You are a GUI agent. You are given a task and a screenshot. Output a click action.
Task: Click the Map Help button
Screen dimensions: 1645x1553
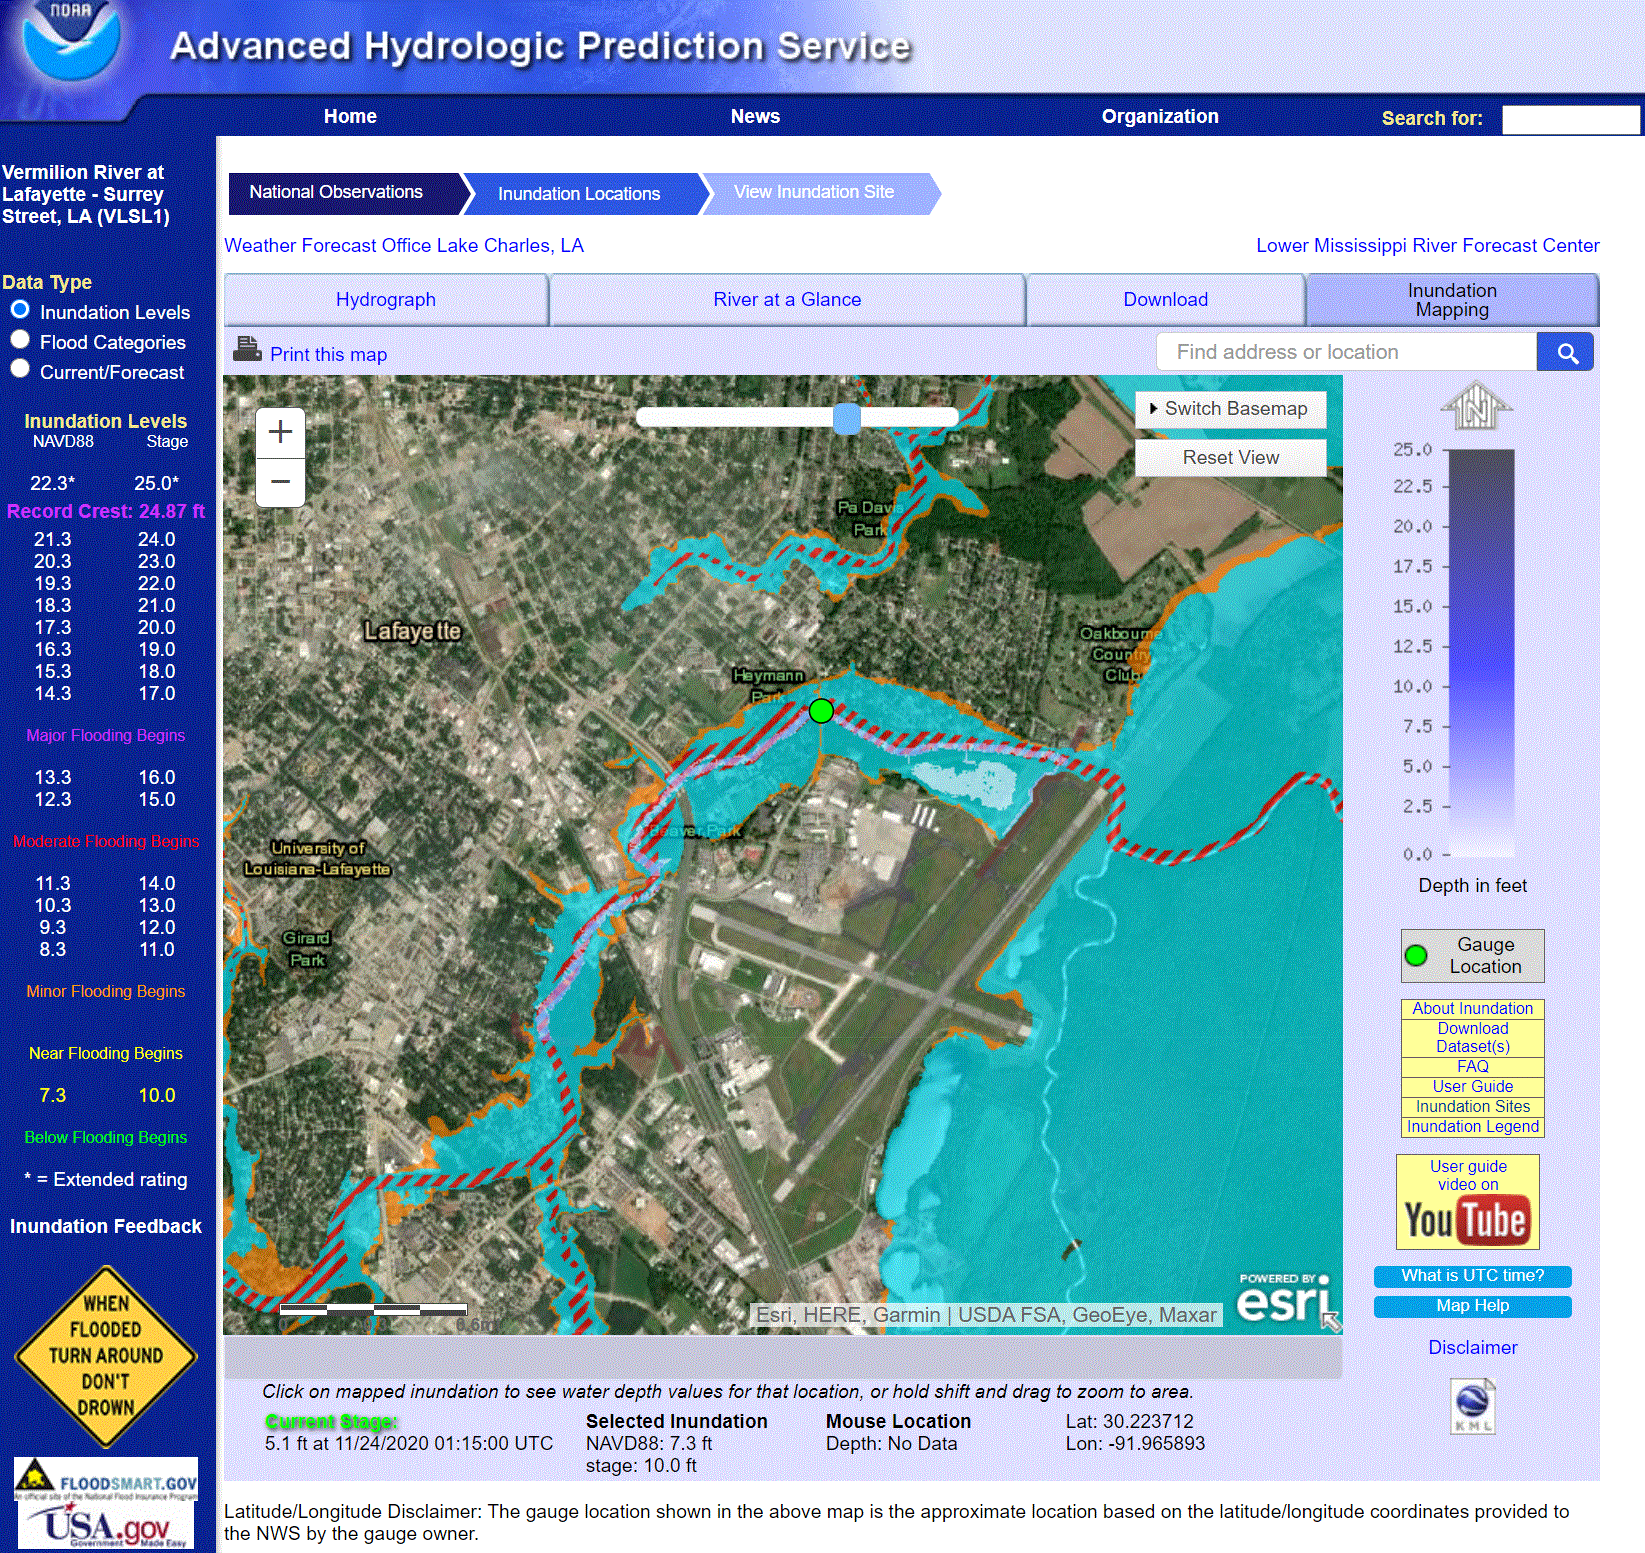point(1472,1306)
